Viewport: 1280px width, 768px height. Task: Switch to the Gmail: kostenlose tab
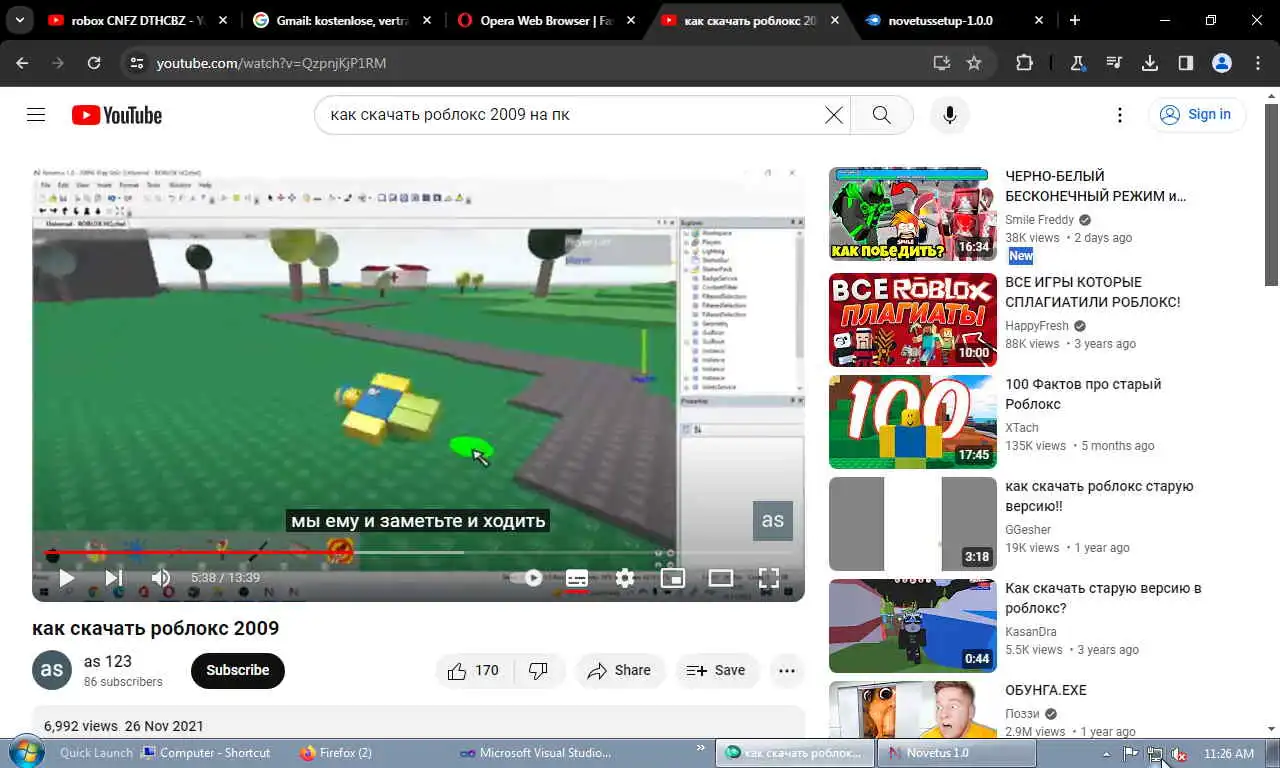point(342,20)
